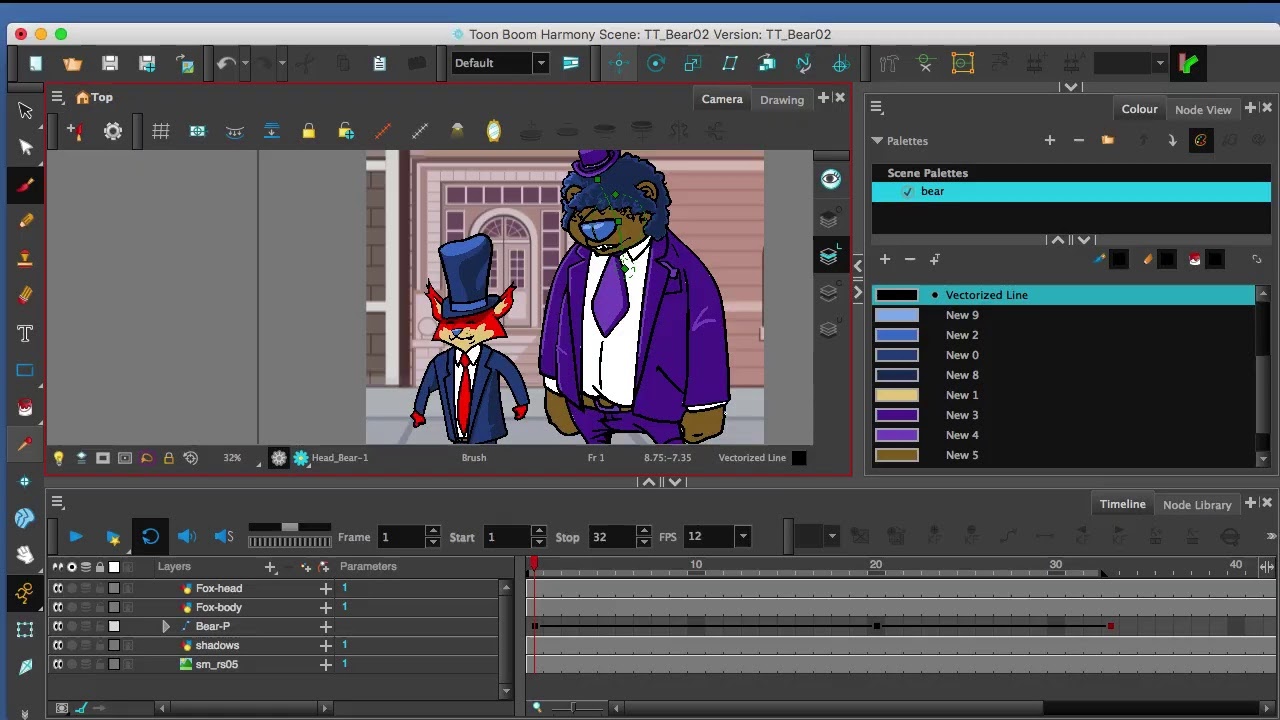Click the add colour plus icon
The width and height of the screenshot is (1280, 720).
pos(884,259)
